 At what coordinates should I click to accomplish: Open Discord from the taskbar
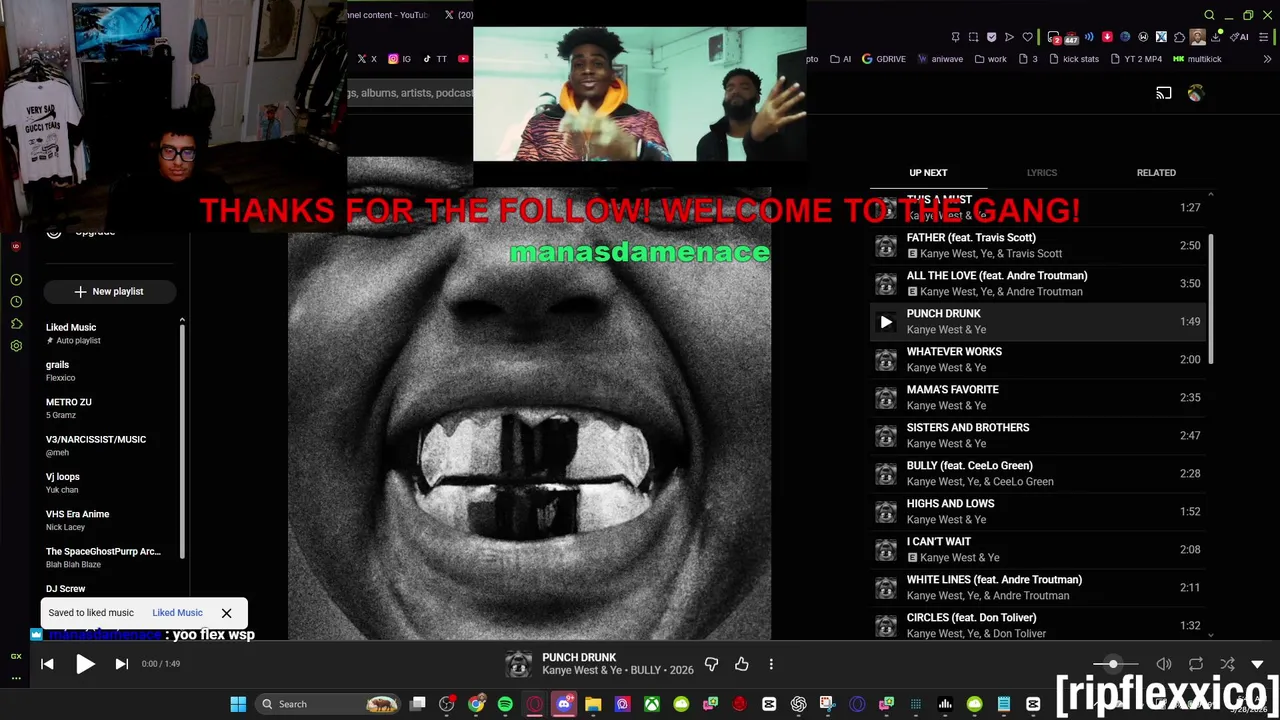564,704
